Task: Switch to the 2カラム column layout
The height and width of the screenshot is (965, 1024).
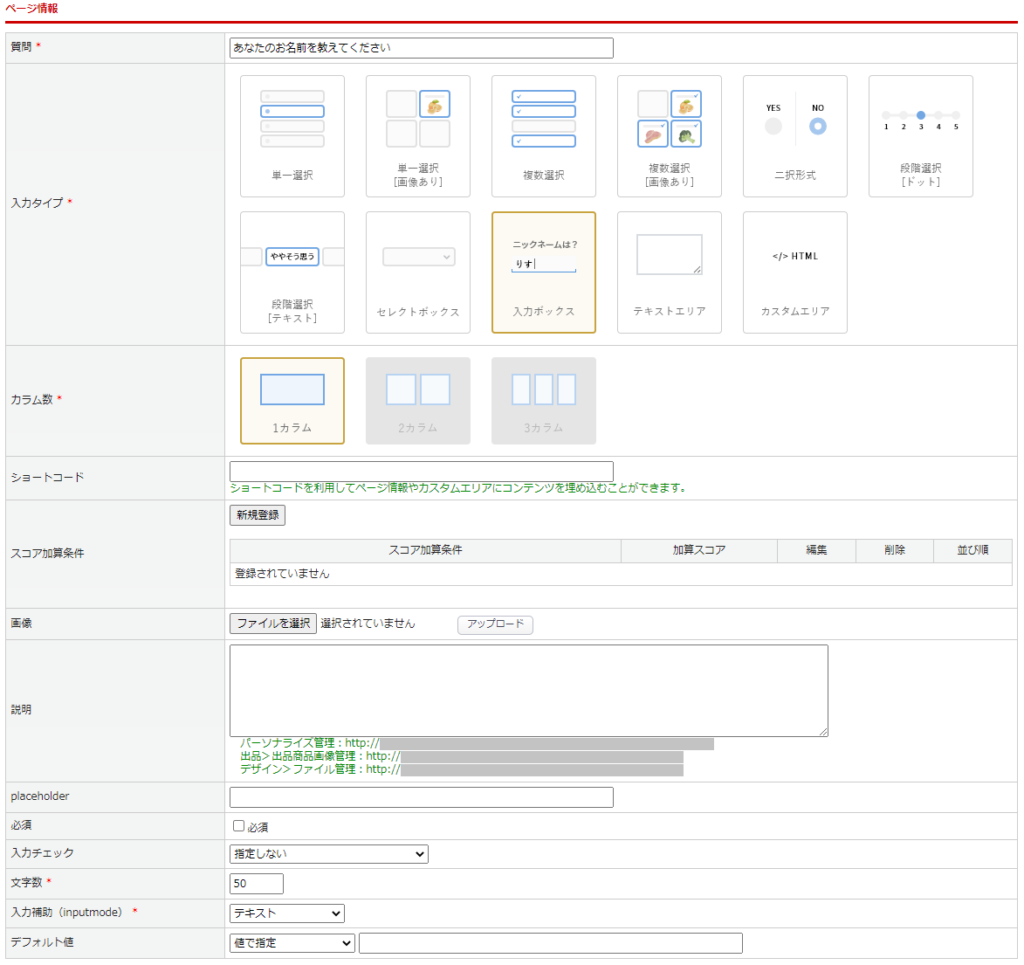Action: [x=418, y=400]
